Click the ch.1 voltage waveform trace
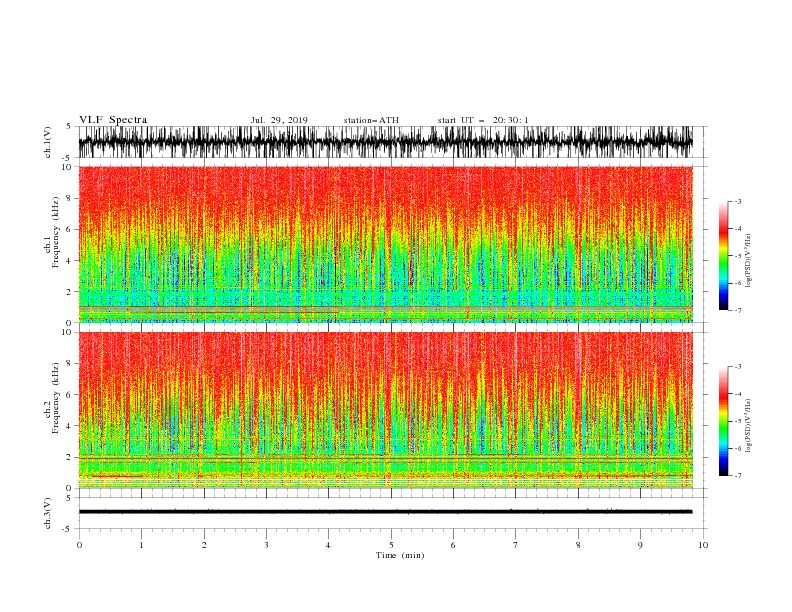Screen dimensions: 792x612 [x=385, y=142]
